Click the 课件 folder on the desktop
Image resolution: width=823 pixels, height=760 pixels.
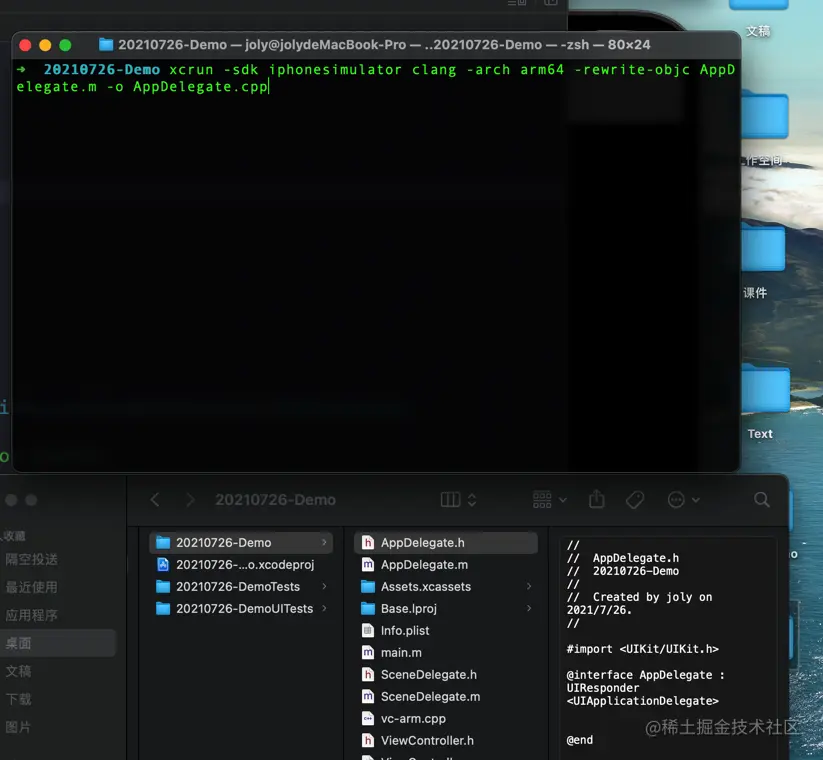[761, 251]
